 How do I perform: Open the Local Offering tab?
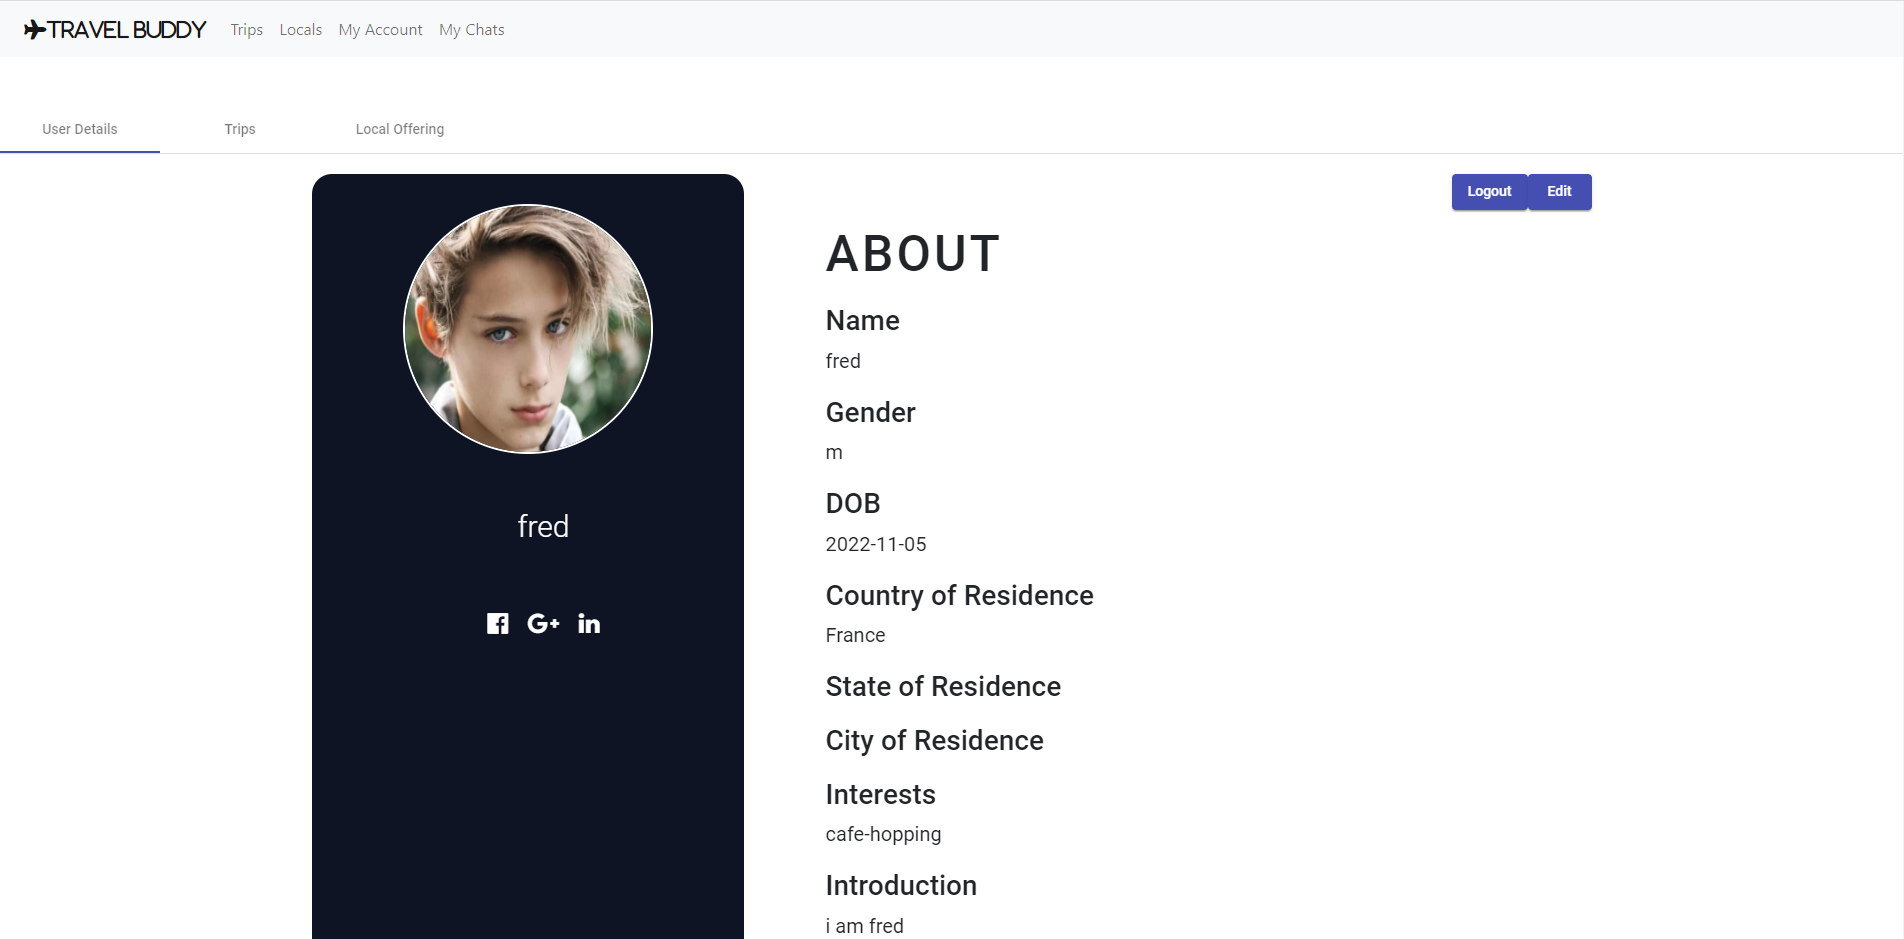click(399, 129)
